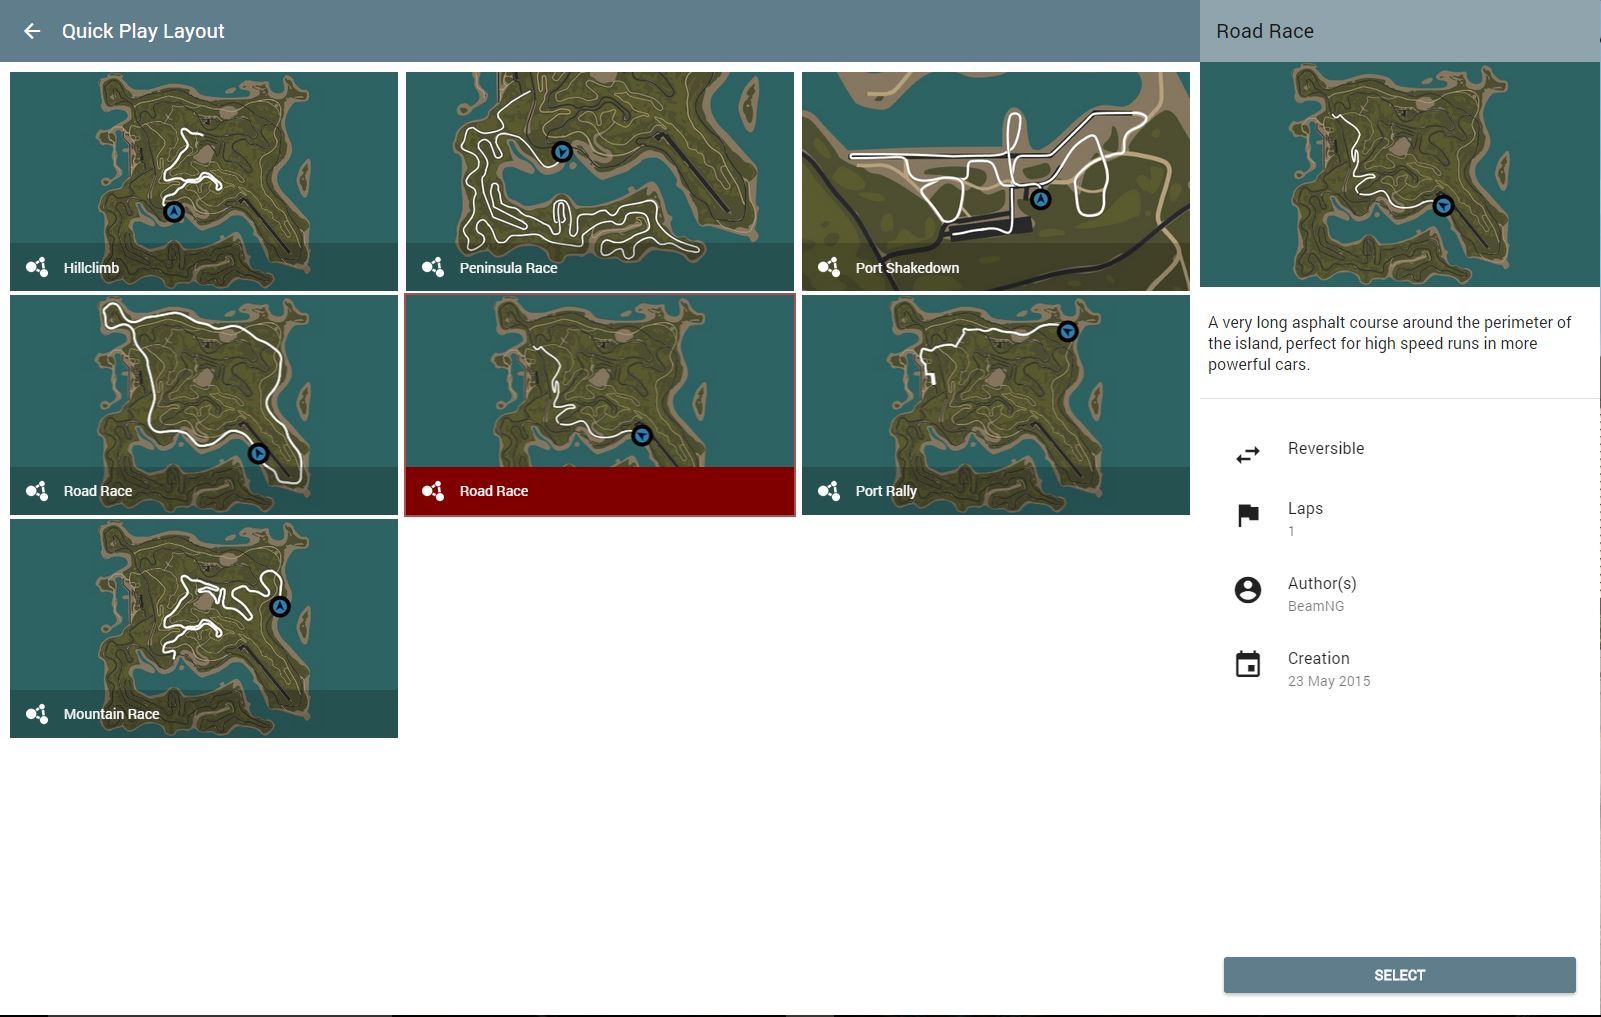Select the Mountain Race layout thumbnail

(x=204, y=628)
